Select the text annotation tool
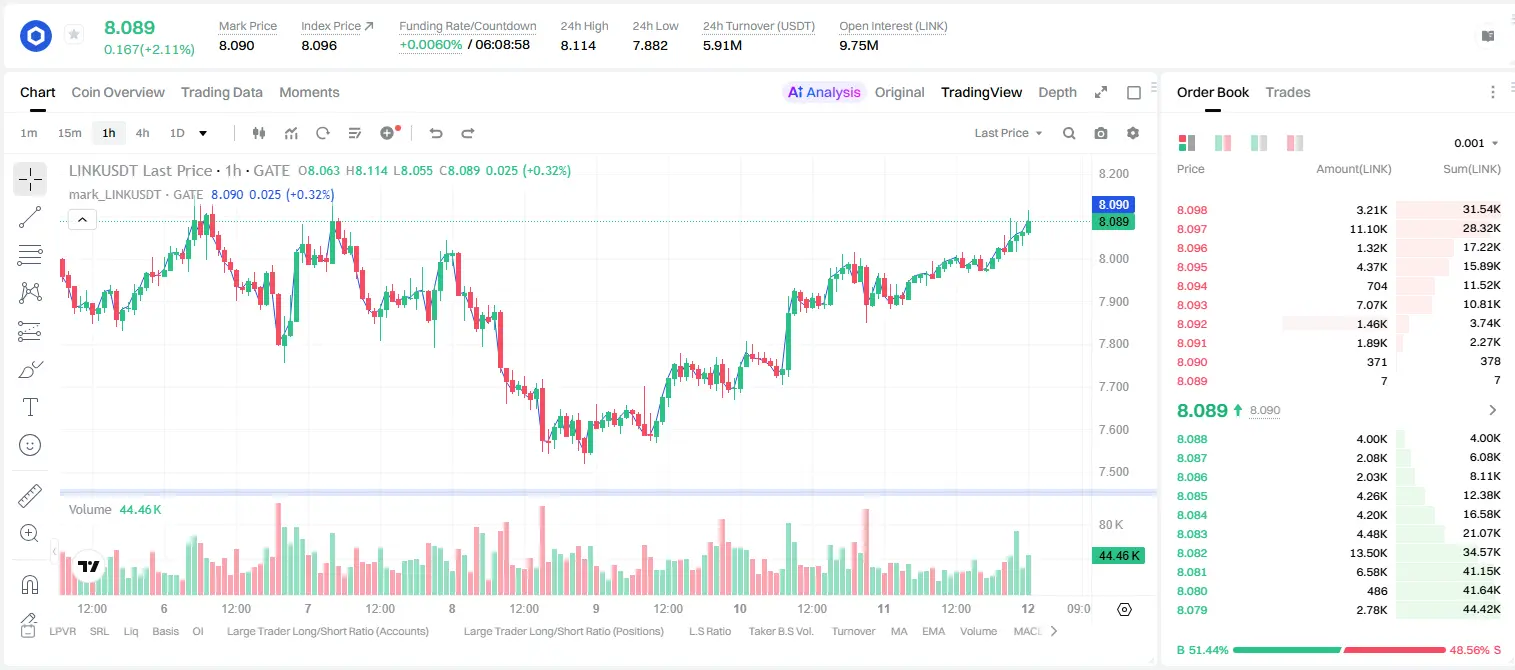Viewport: 1515px width, 670px height. coord(30,407)
